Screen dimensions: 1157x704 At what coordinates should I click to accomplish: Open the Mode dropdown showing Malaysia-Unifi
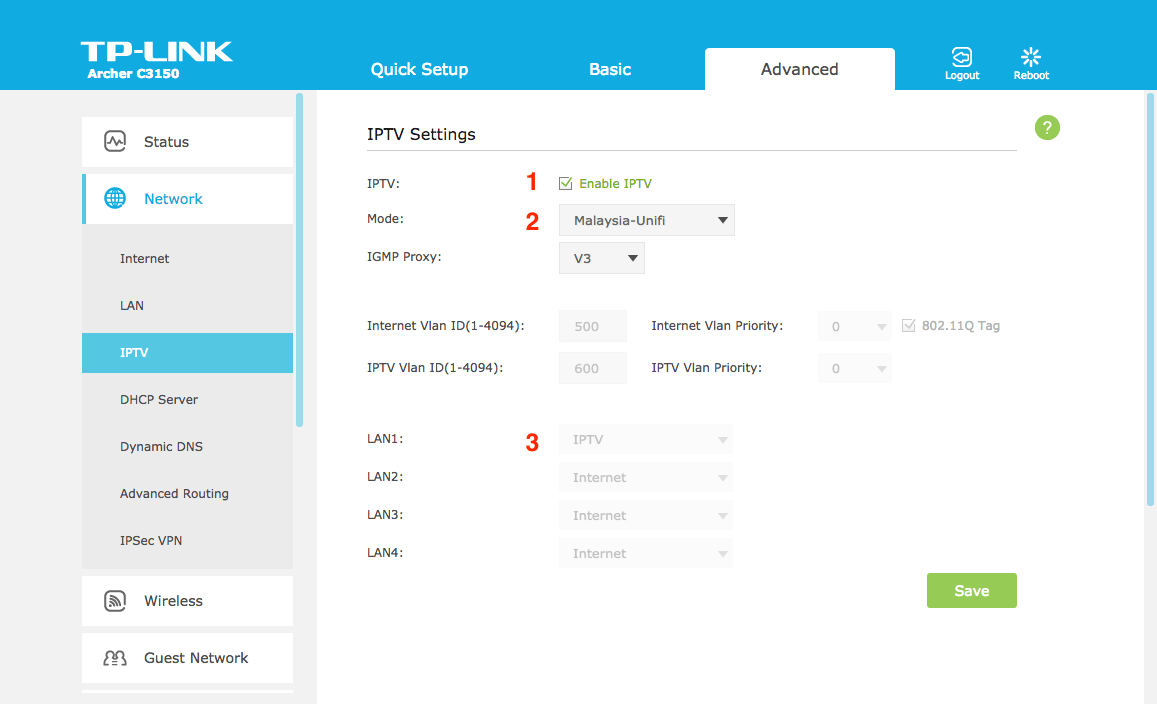(x=646, y=220)
